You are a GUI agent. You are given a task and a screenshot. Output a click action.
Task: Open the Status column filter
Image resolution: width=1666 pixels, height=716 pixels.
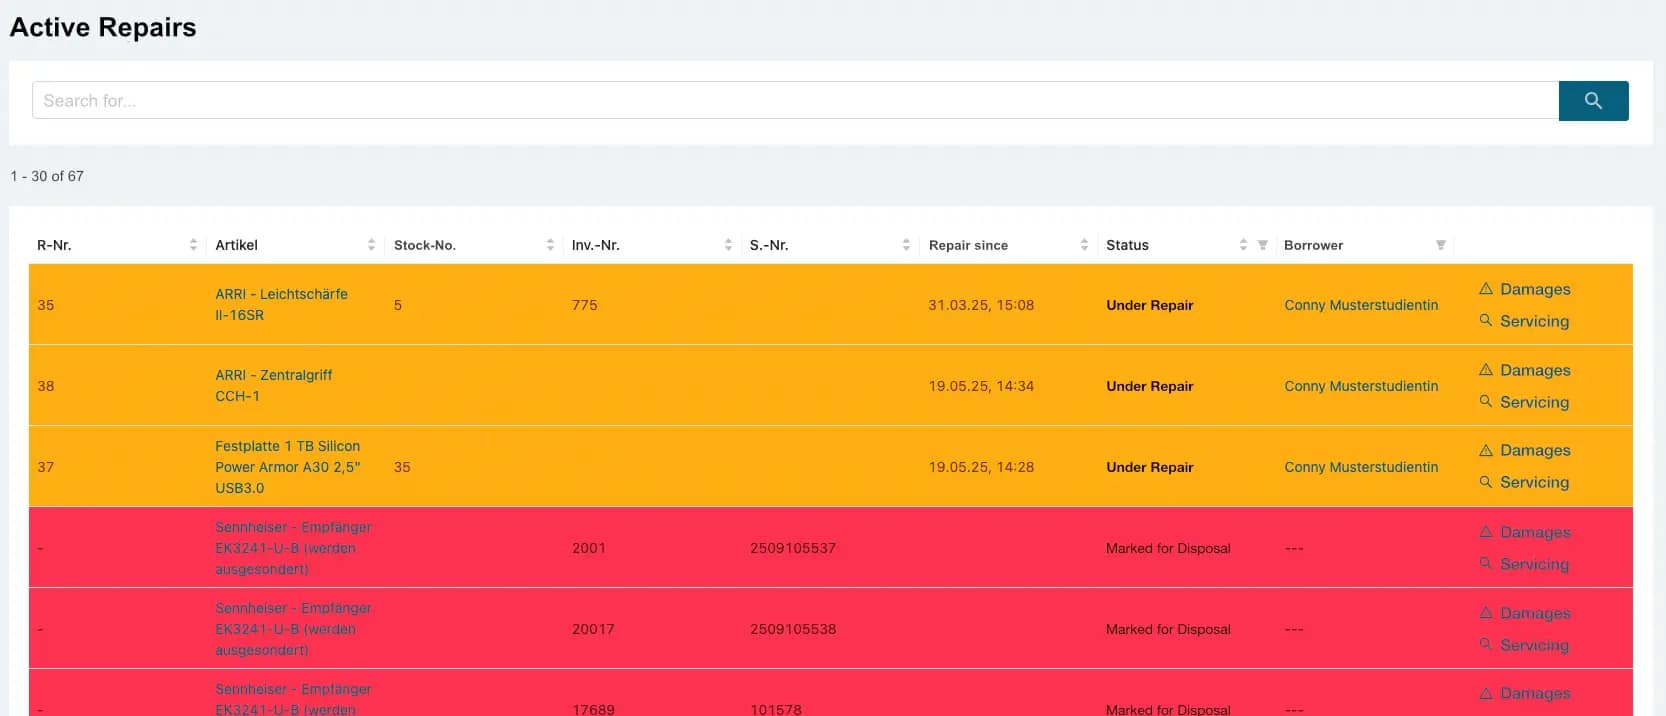(1262, 245)
